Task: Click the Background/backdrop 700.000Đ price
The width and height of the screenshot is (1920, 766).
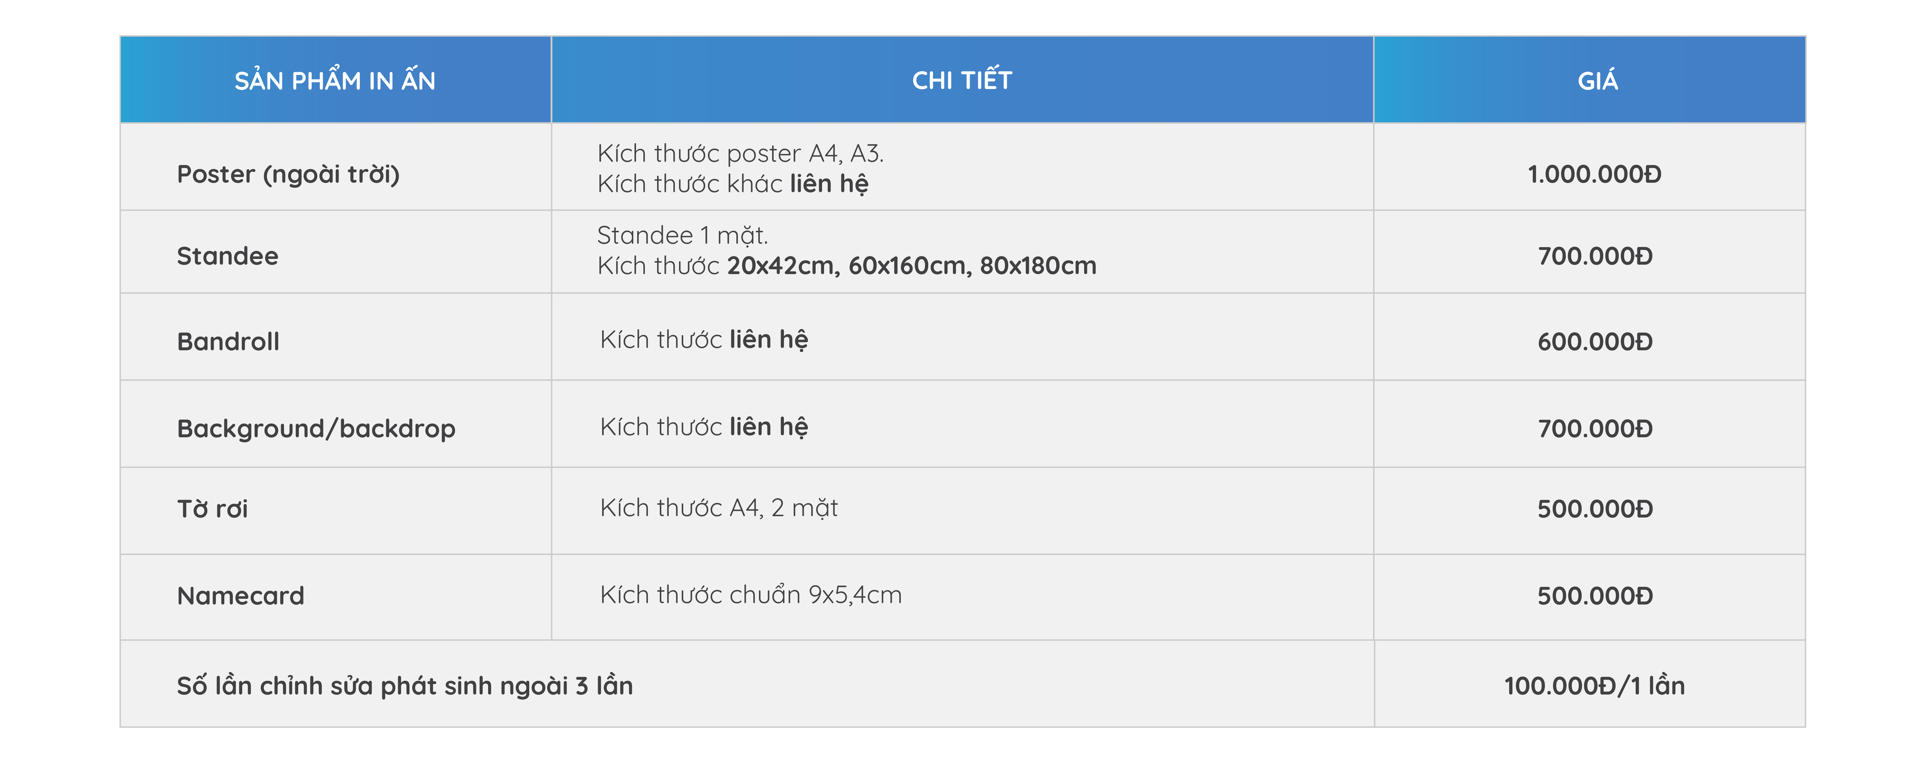Action: coord(1595,428)
